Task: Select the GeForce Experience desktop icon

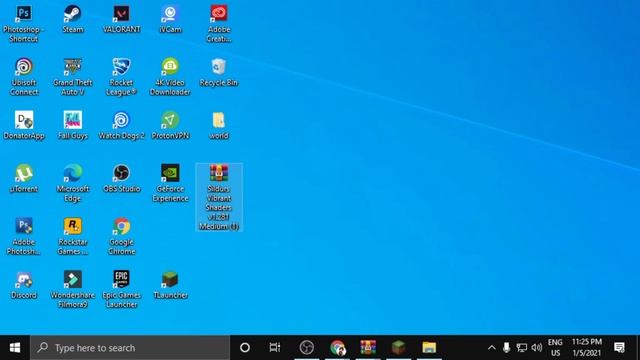Action: pyautogui.click(x=170, y=183)
